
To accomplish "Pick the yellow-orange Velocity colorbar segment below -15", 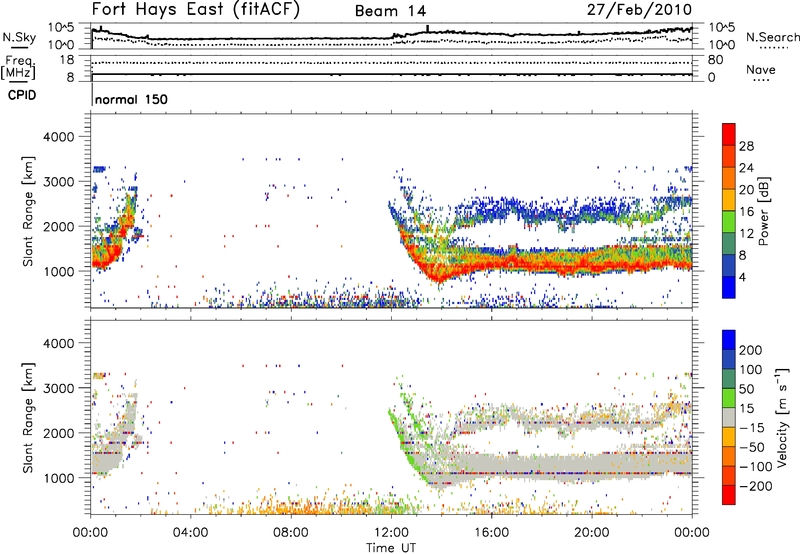I will [729, 436].
